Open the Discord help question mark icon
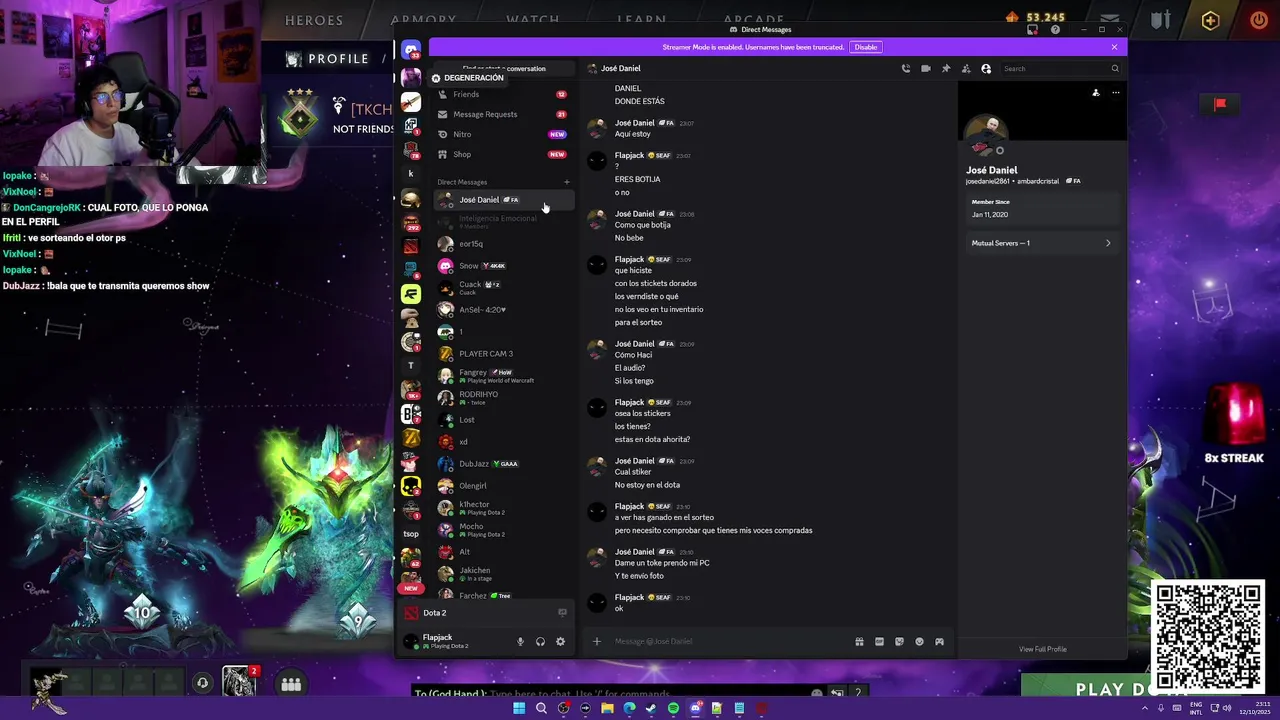This screenshot has height=720, width=1280. click(1055, 30)
